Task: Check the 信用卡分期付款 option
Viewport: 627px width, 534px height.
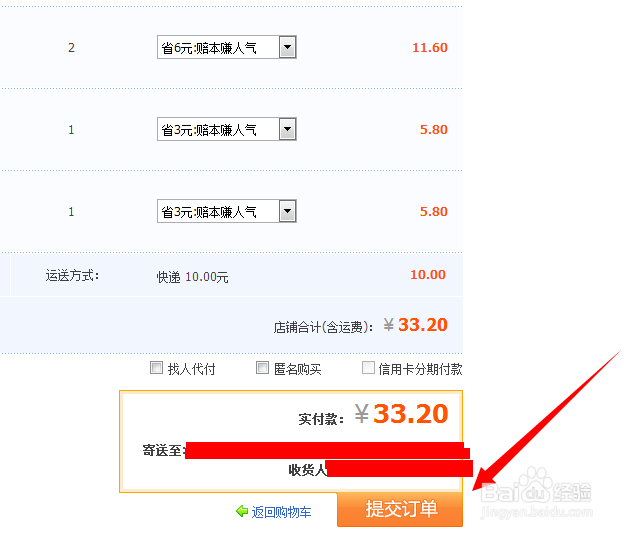Action: click(368, 368)
